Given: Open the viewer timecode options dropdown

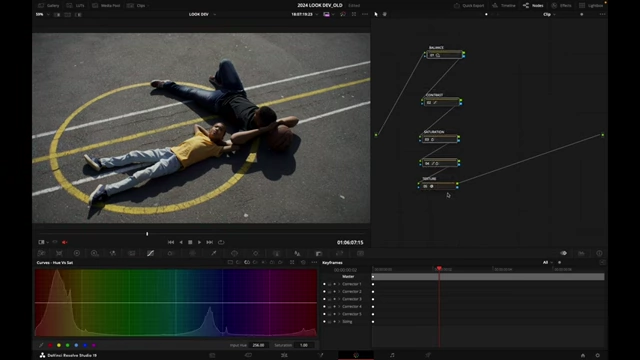Looking at the screenshot, I should (317, 14).
